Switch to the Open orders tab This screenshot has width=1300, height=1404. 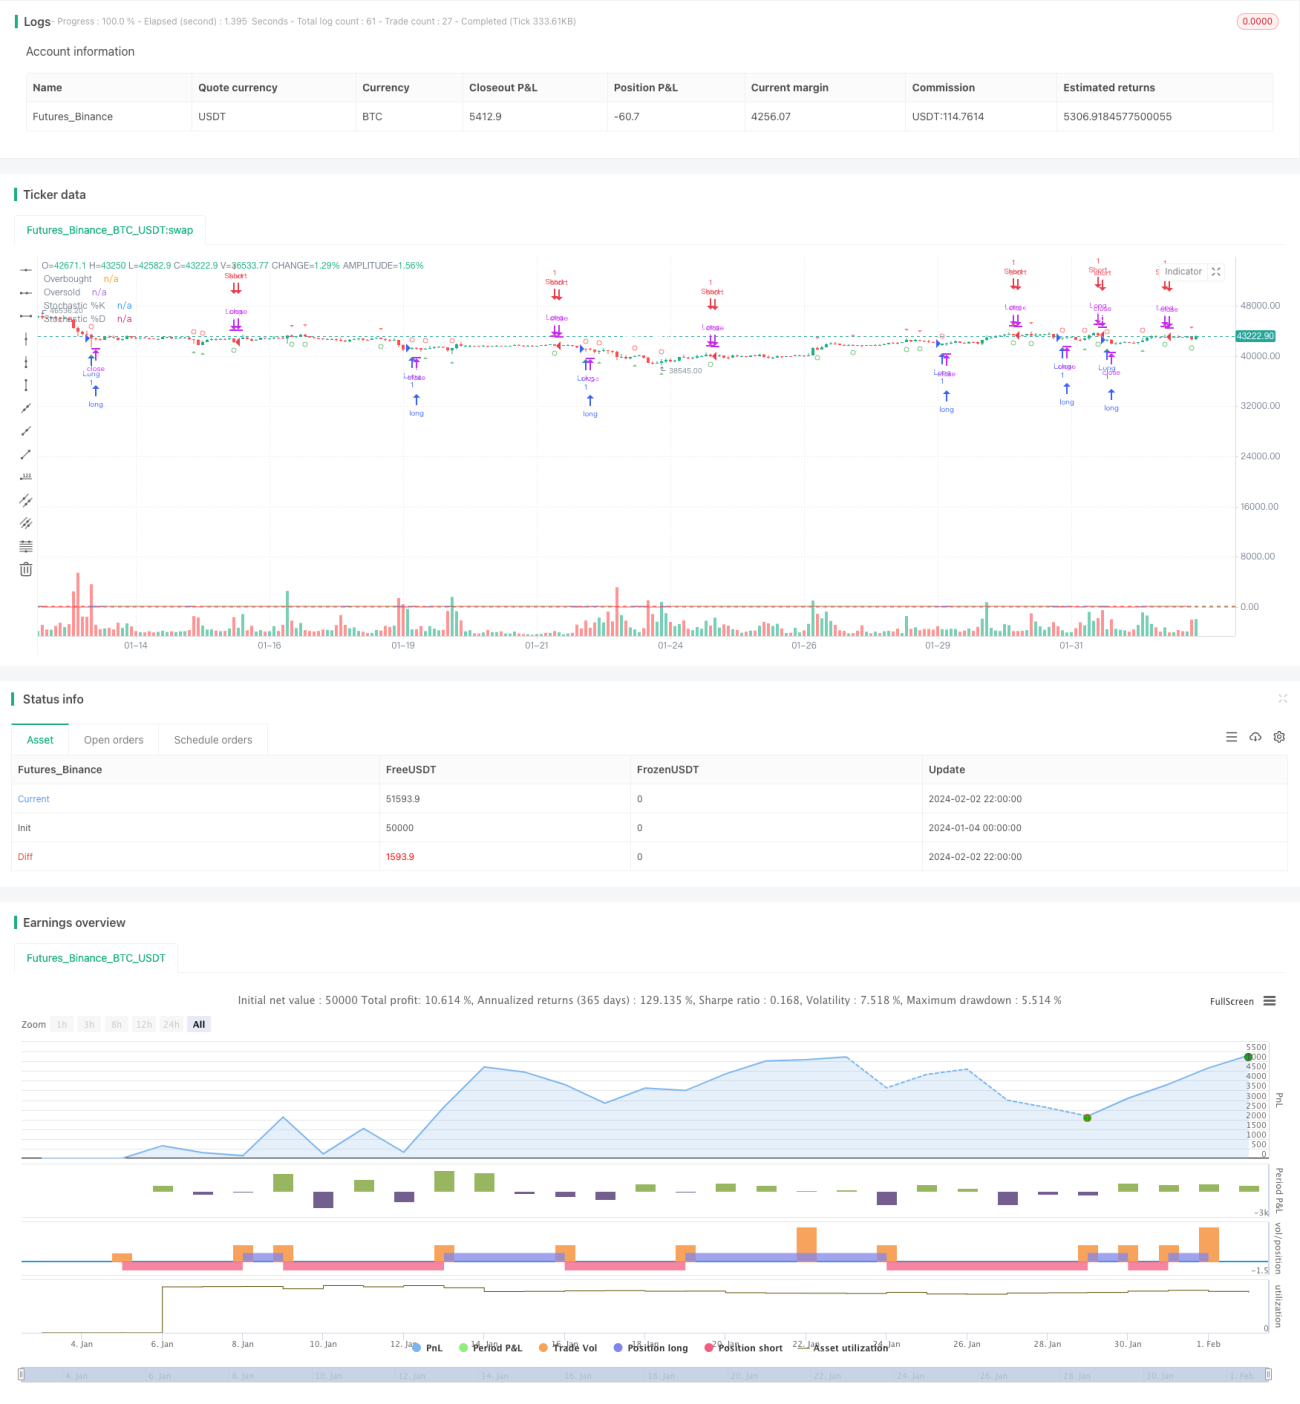[113, 740]
